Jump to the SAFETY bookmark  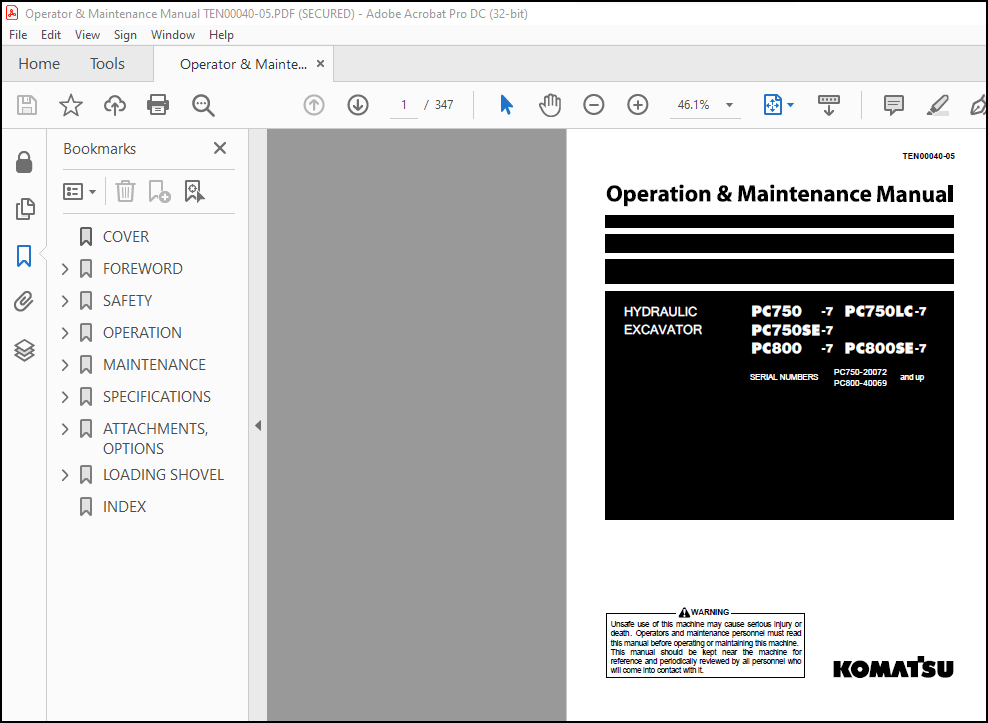click(x=127, y=301)
